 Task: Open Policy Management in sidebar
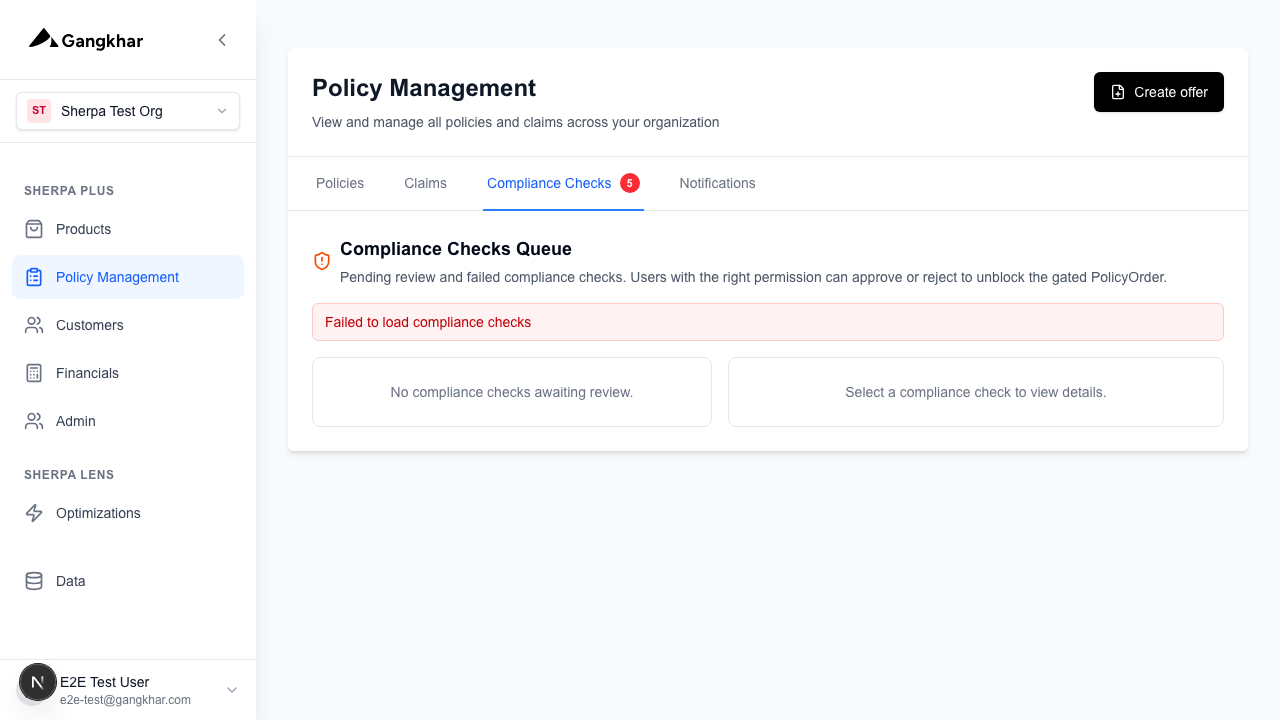click(128, 277)
